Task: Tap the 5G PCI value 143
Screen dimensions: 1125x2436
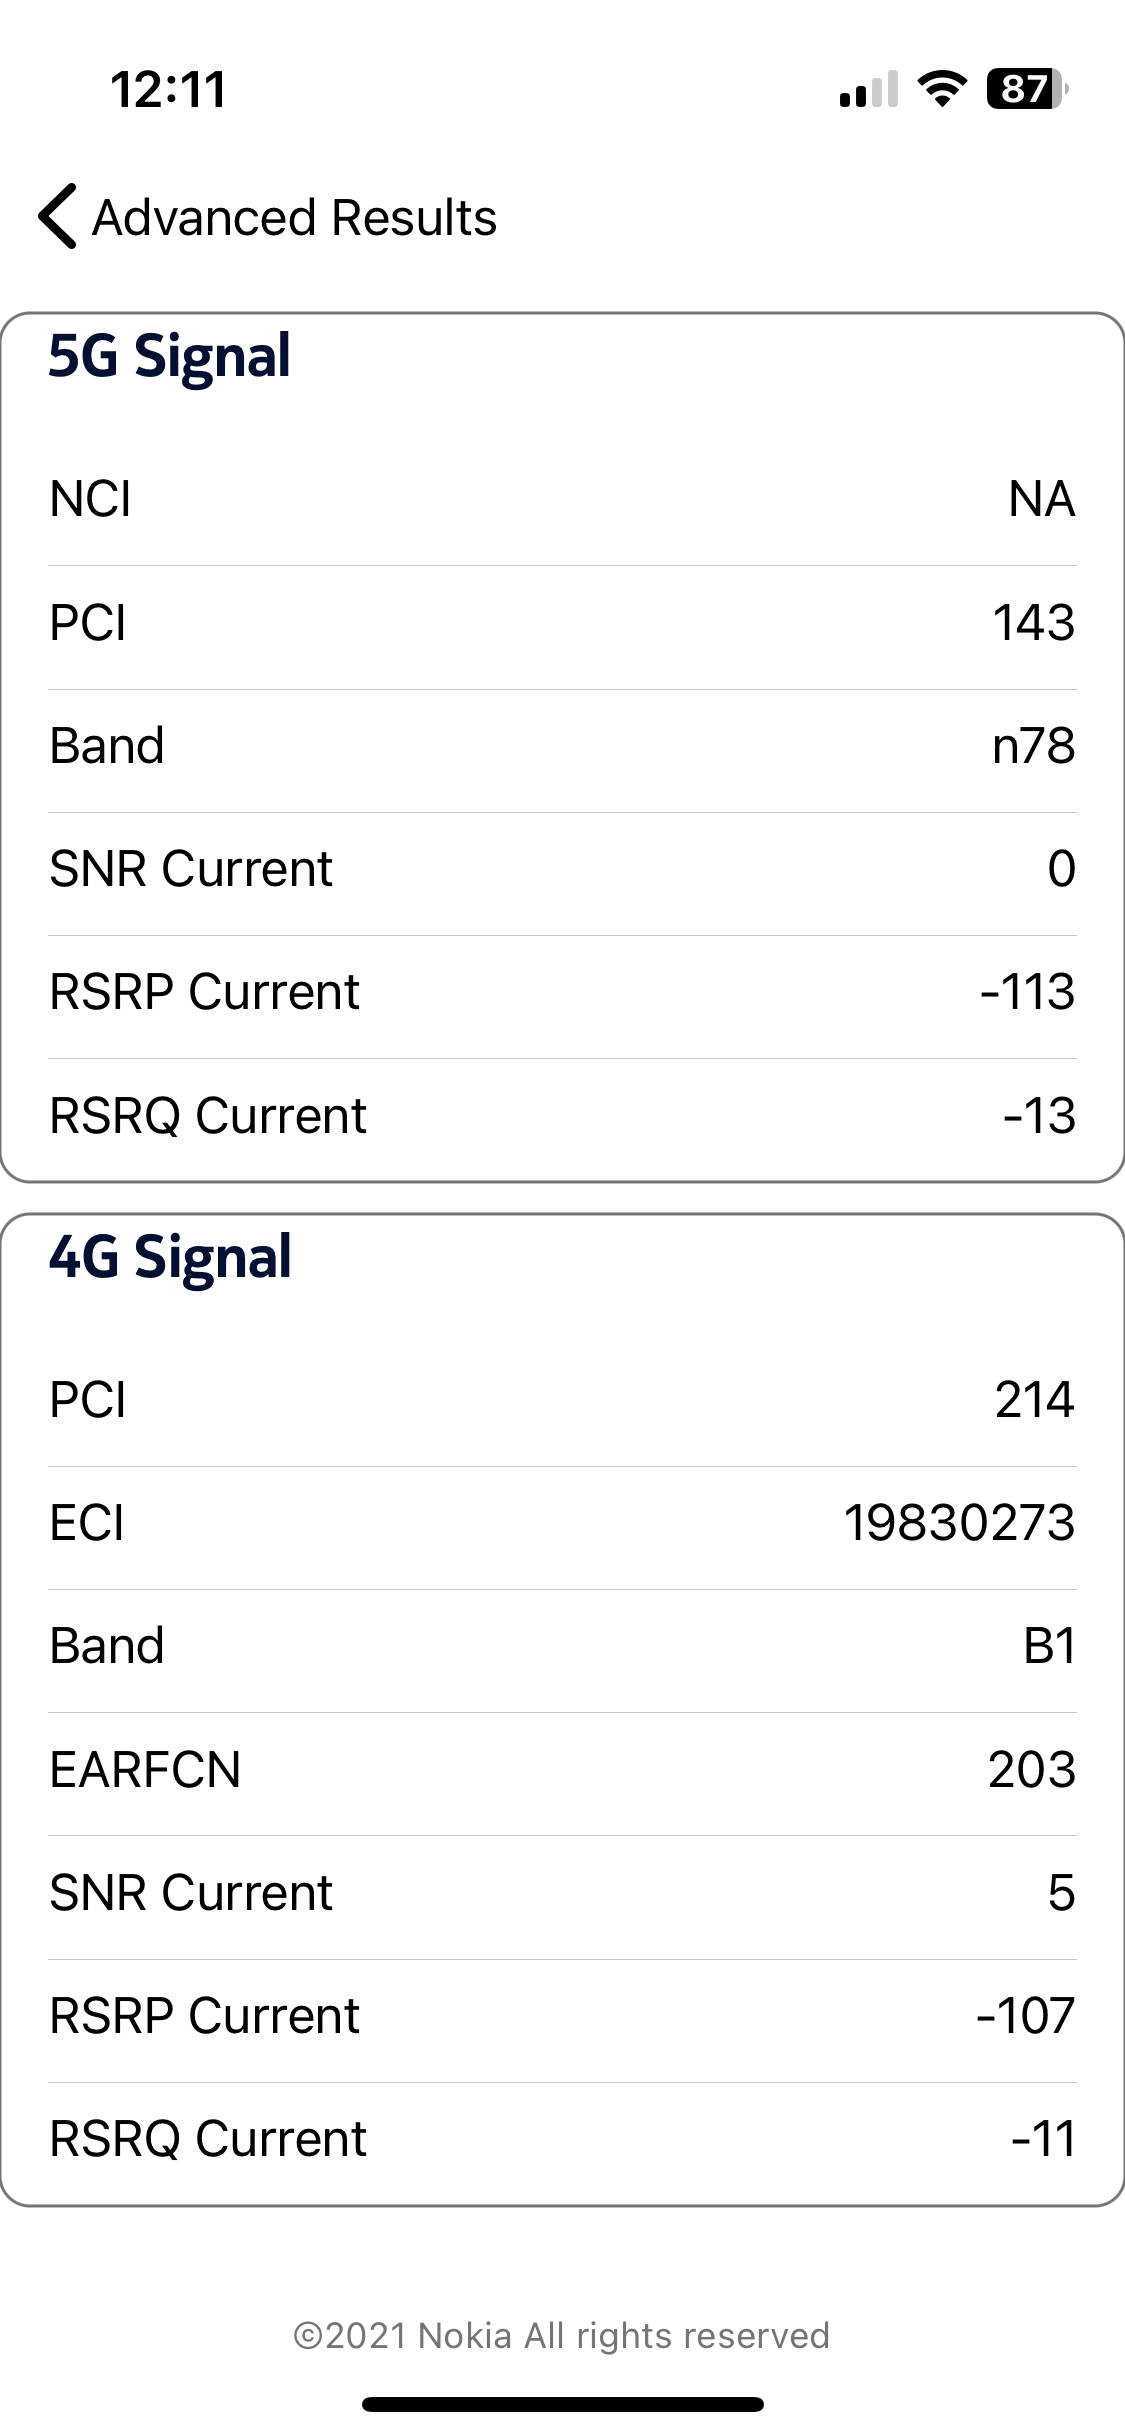Action: 1033,622
